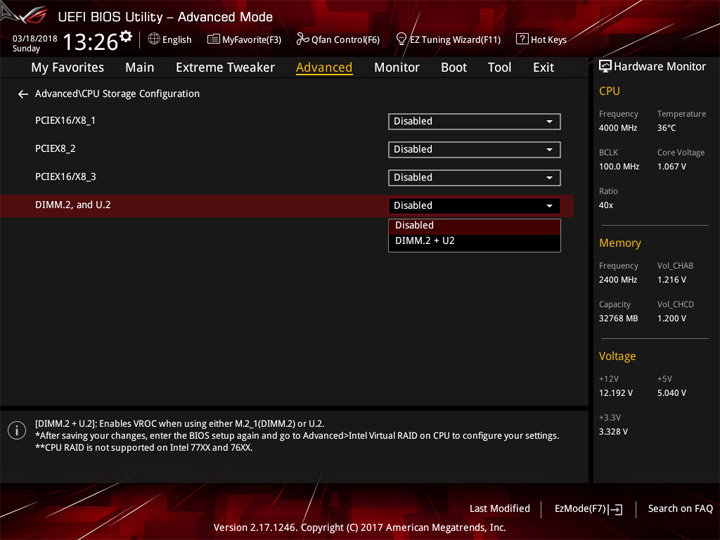Select the PCIEX8_2 row label
The height and width of the screenshot is (540, 720).
click(55, 148)
